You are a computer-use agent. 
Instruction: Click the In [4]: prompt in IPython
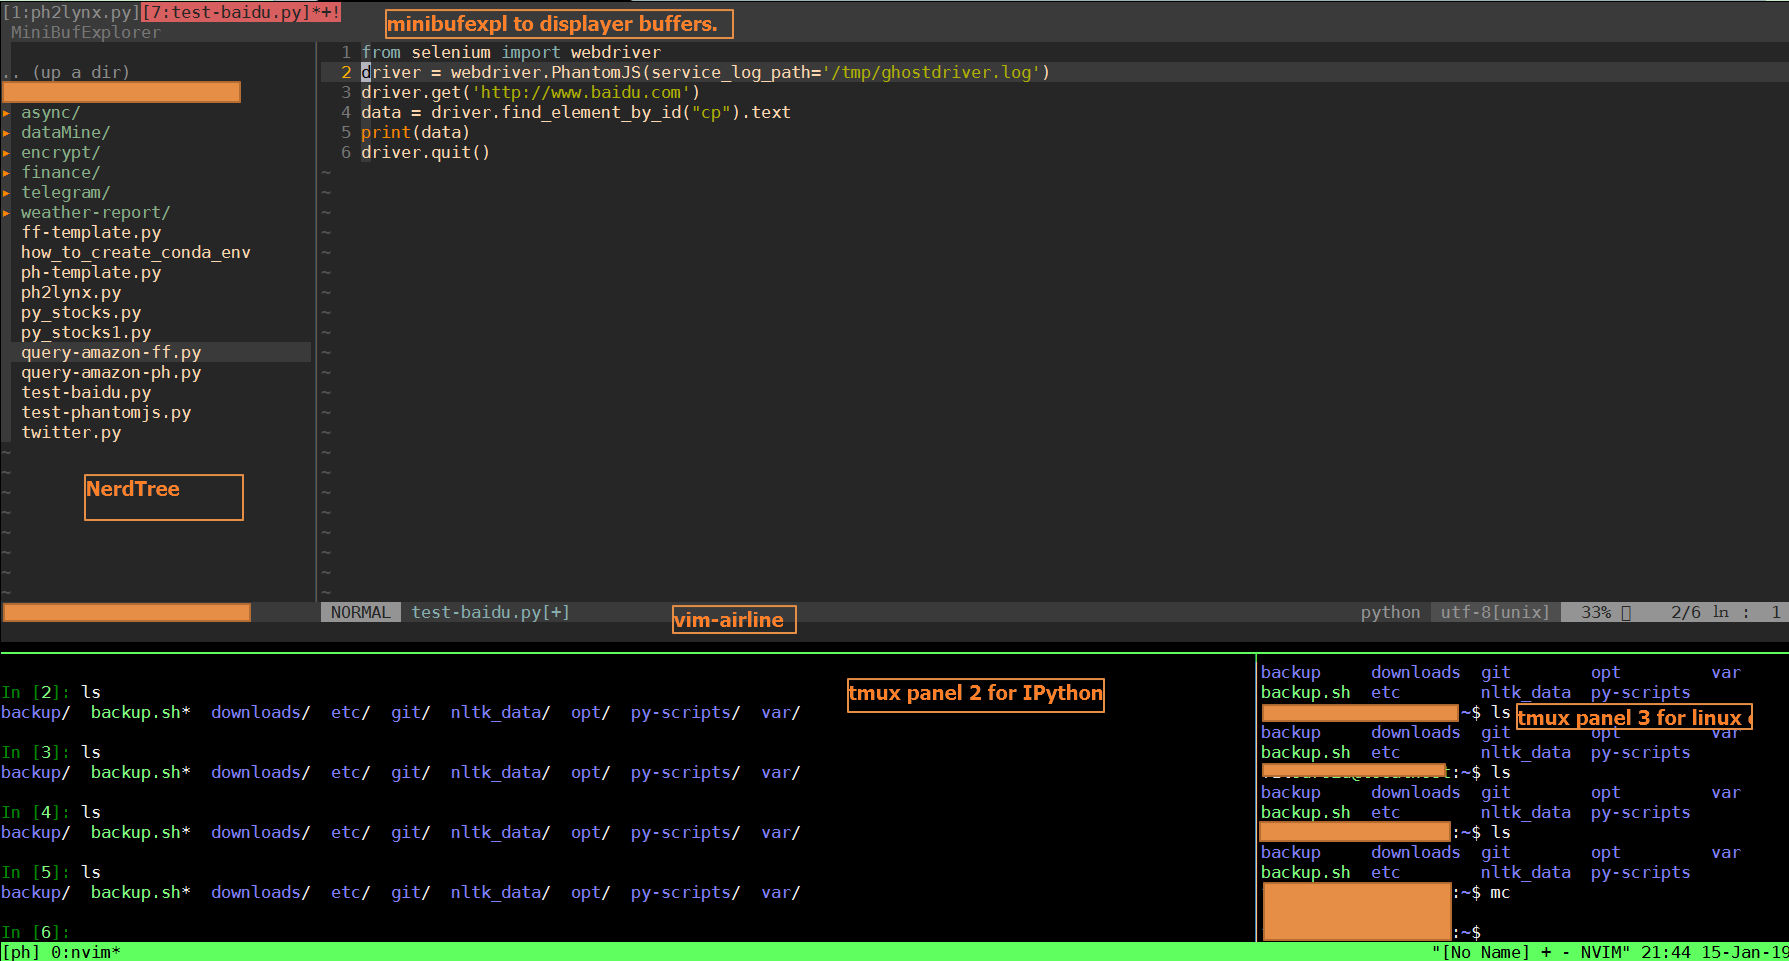[36, 813]
